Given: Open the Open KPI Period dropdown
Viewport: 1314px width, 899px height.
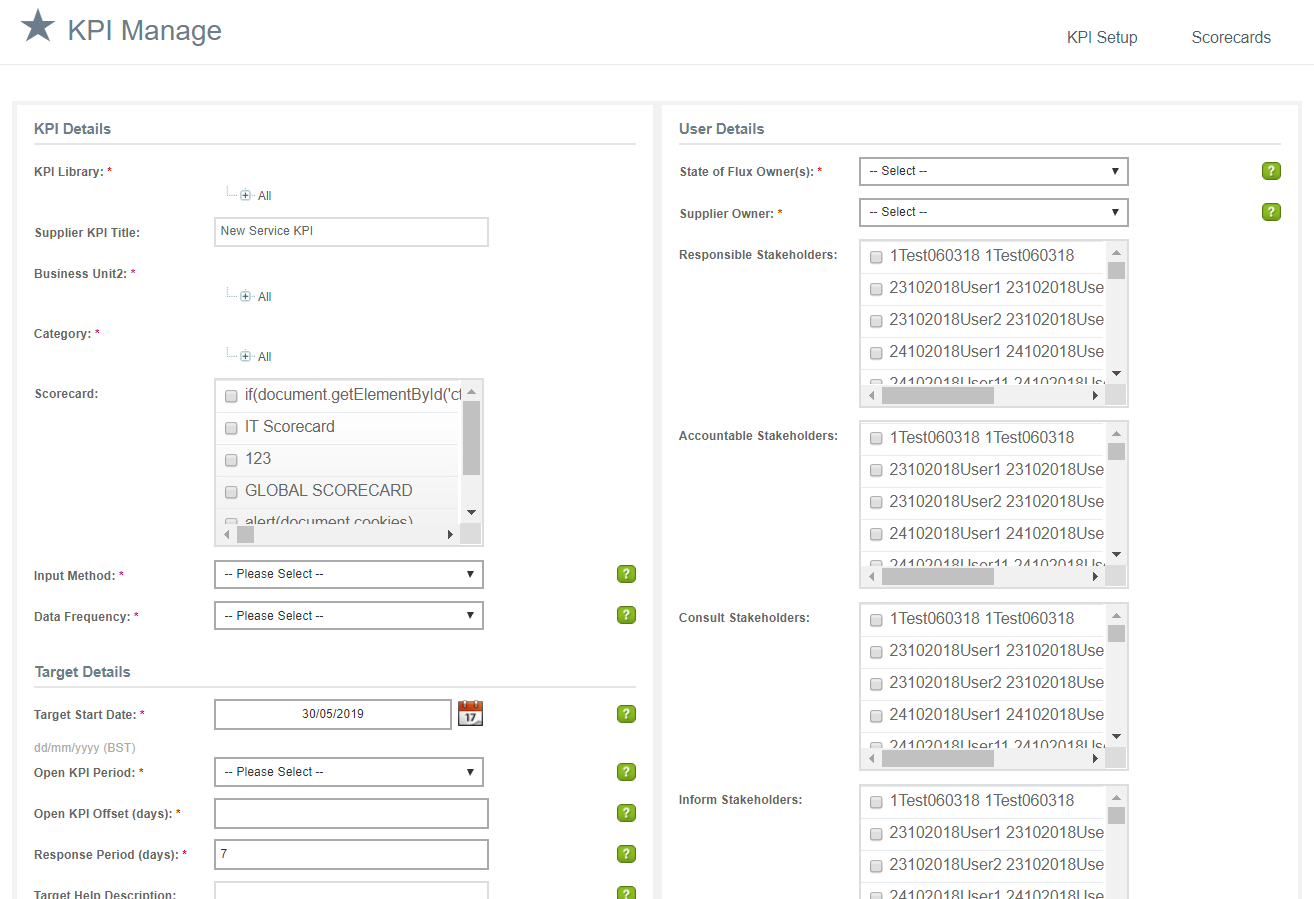Looking at the screenshot, I should pyautogui.click(x=348, y=771).
